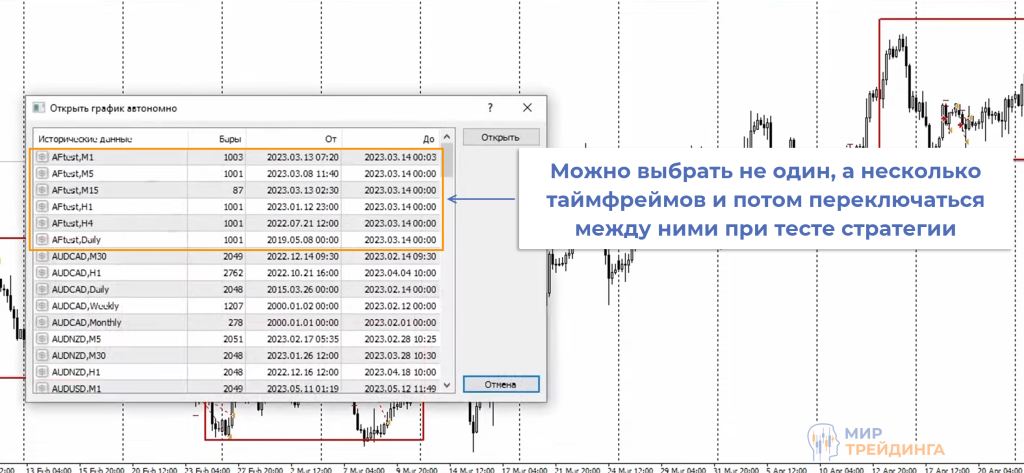
Task: Click bars value 87
Action: (x=237, y=190)
